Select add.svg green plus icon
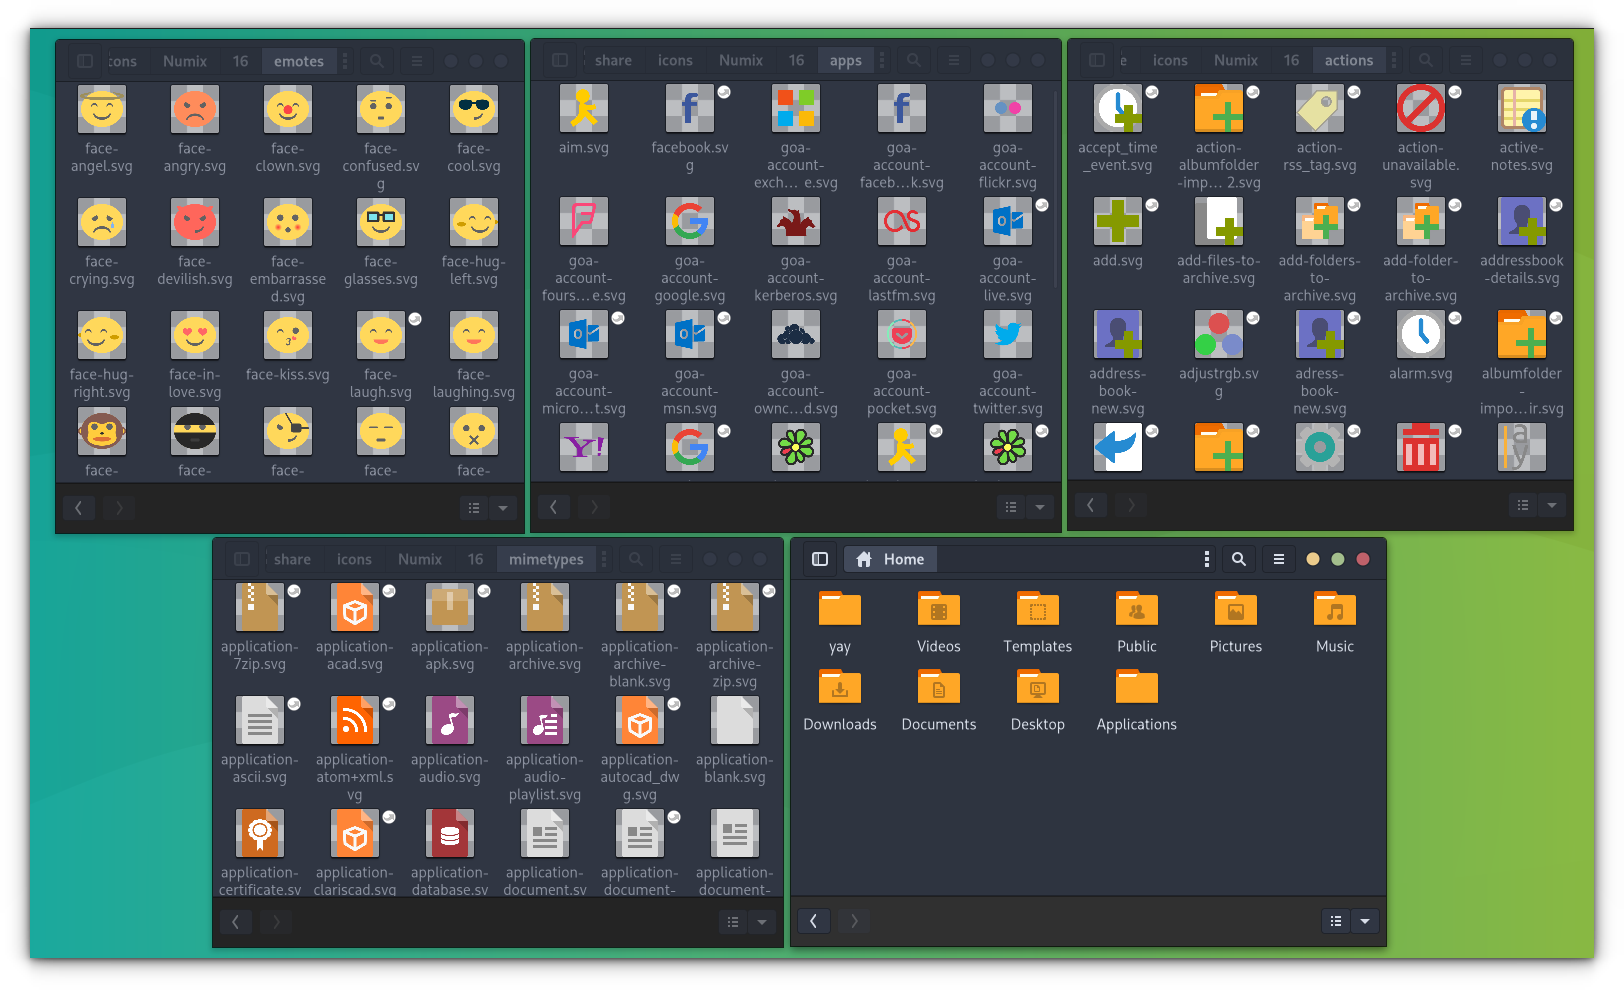 coord(1118,222)
